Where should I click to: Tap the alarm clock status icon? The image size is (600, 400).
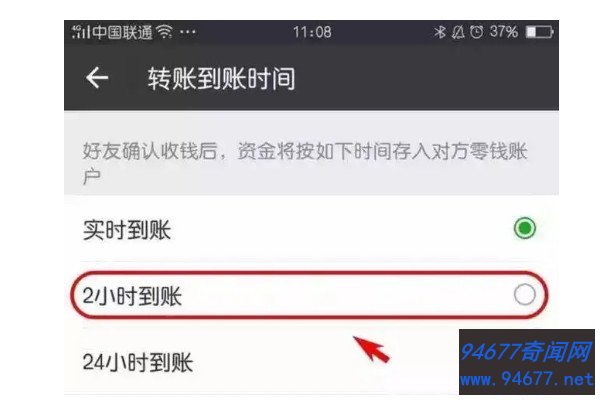point(476,32)
